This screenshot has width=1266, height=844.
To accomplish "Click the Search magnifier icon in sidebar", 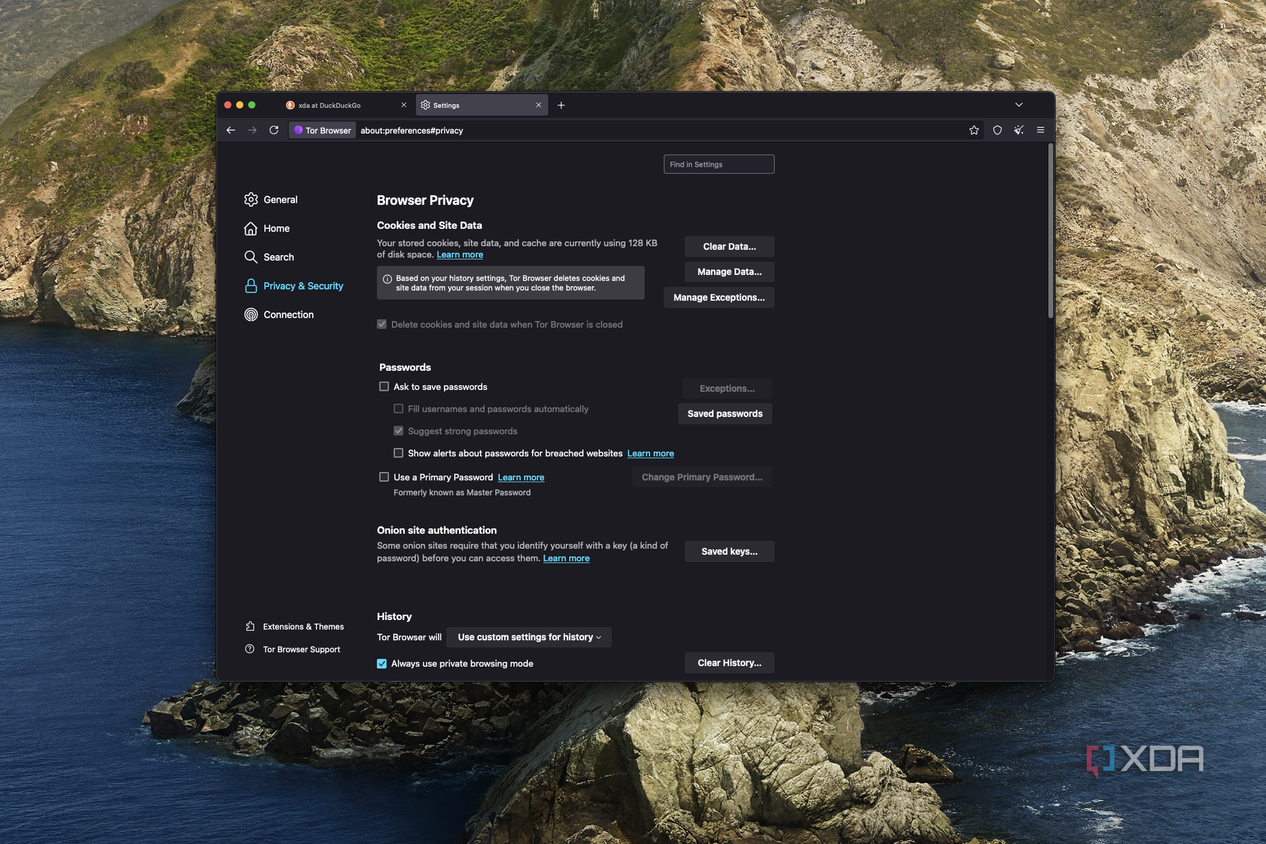I will coord(251,257).
